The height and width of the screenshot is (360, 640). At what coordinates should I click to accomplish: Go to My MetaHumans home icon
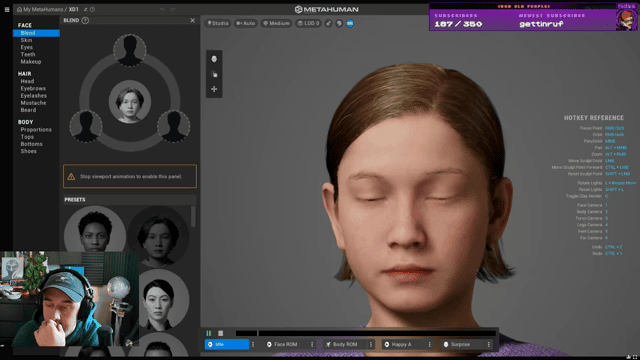19,9
